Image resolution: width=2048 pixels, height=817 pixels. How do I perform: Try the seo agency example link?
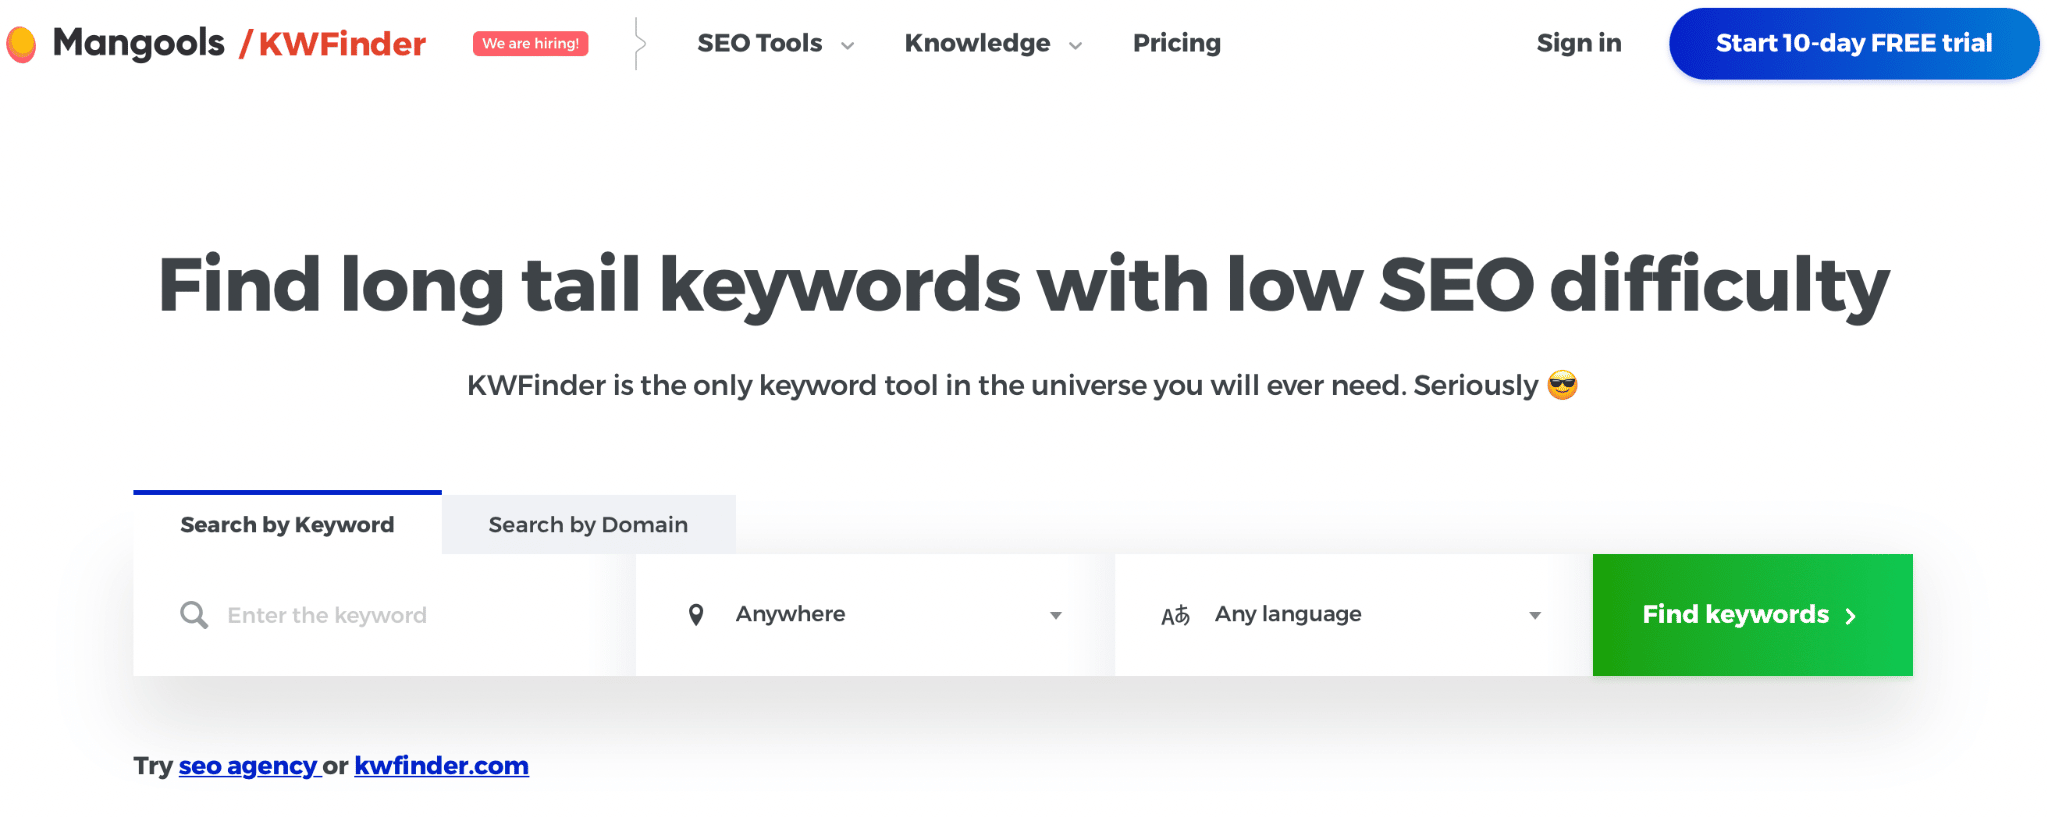(x=248, y=766)
